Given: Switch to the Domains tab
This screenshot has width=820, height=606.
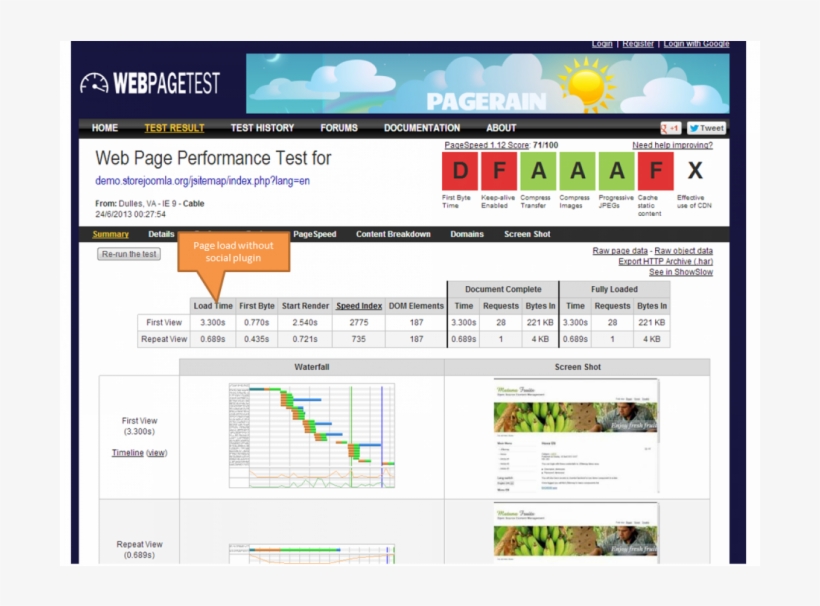Looking at the screenshot, I should [x=467, y=234].
